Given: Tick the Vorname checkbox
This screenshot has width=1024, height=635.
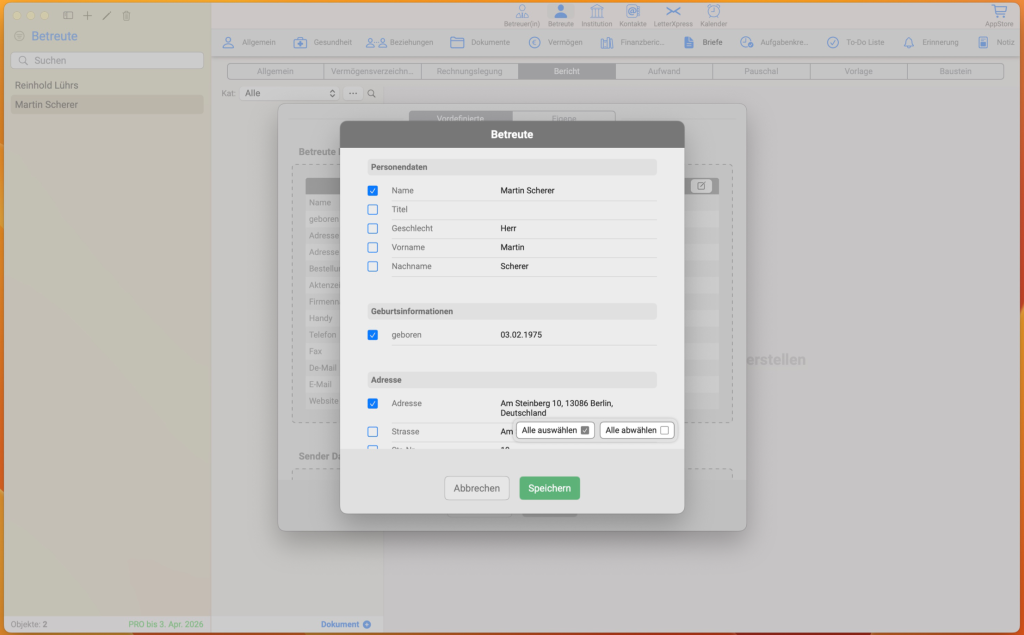Looking at the screenshot, I should pos(373,248).
